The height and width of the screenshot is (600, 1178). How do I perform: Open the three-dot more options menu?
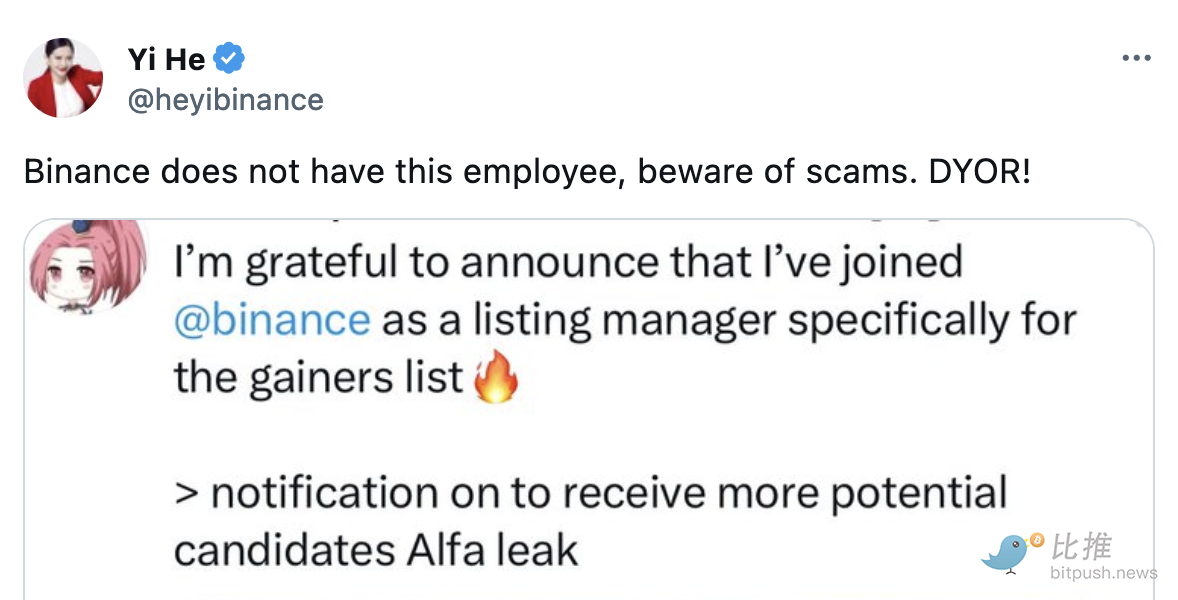(1136, 59)
